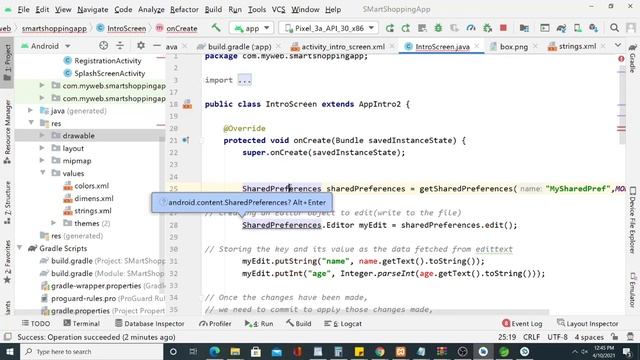Screen dimensions: 640x360
Task: Open the app run configuration dropdown
Action: coord(251,28)
